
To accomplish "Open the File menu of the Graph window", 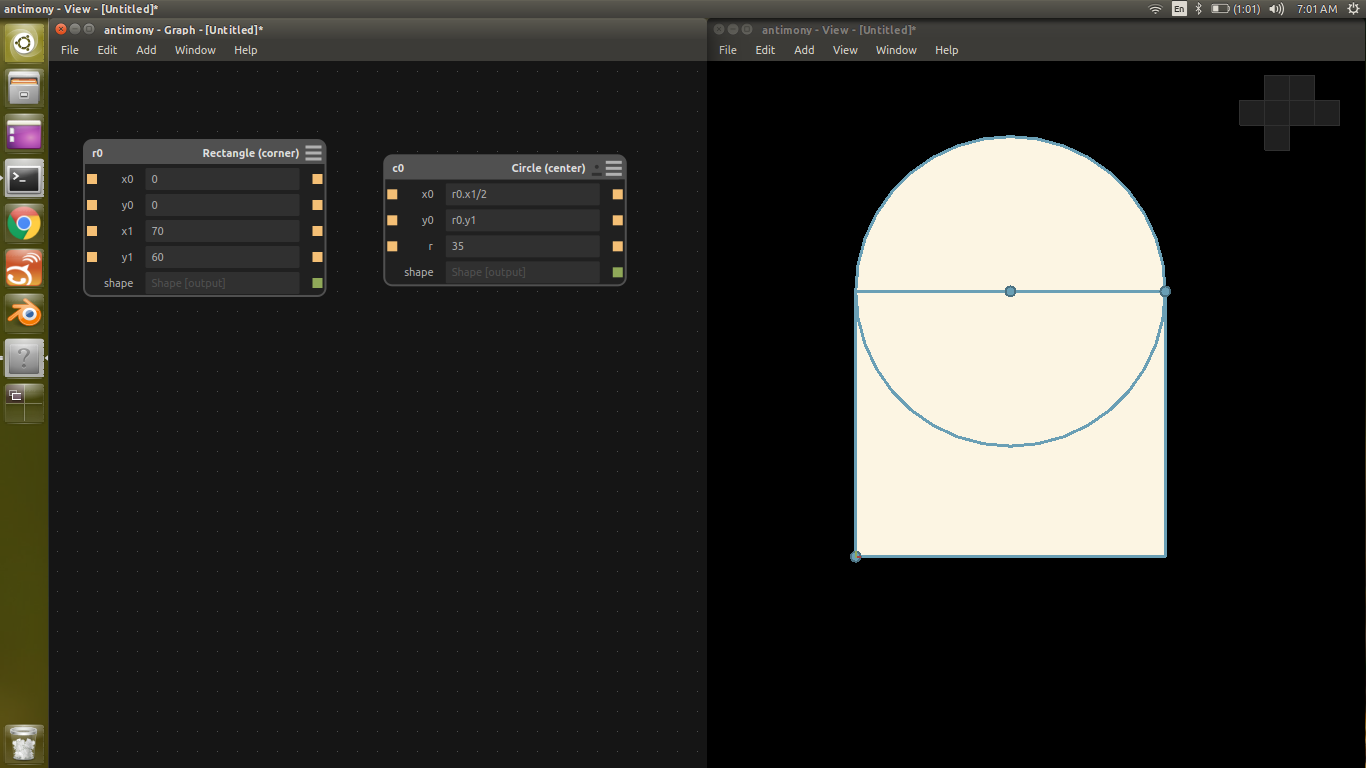I will tap(69, 50).
